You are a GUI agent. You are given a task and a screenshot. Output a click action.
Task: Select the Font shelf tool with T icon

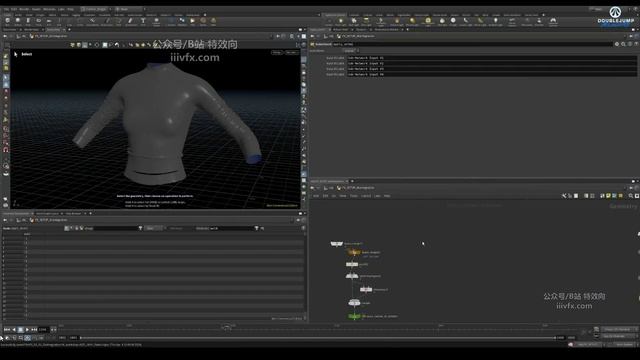click(143, 21)
